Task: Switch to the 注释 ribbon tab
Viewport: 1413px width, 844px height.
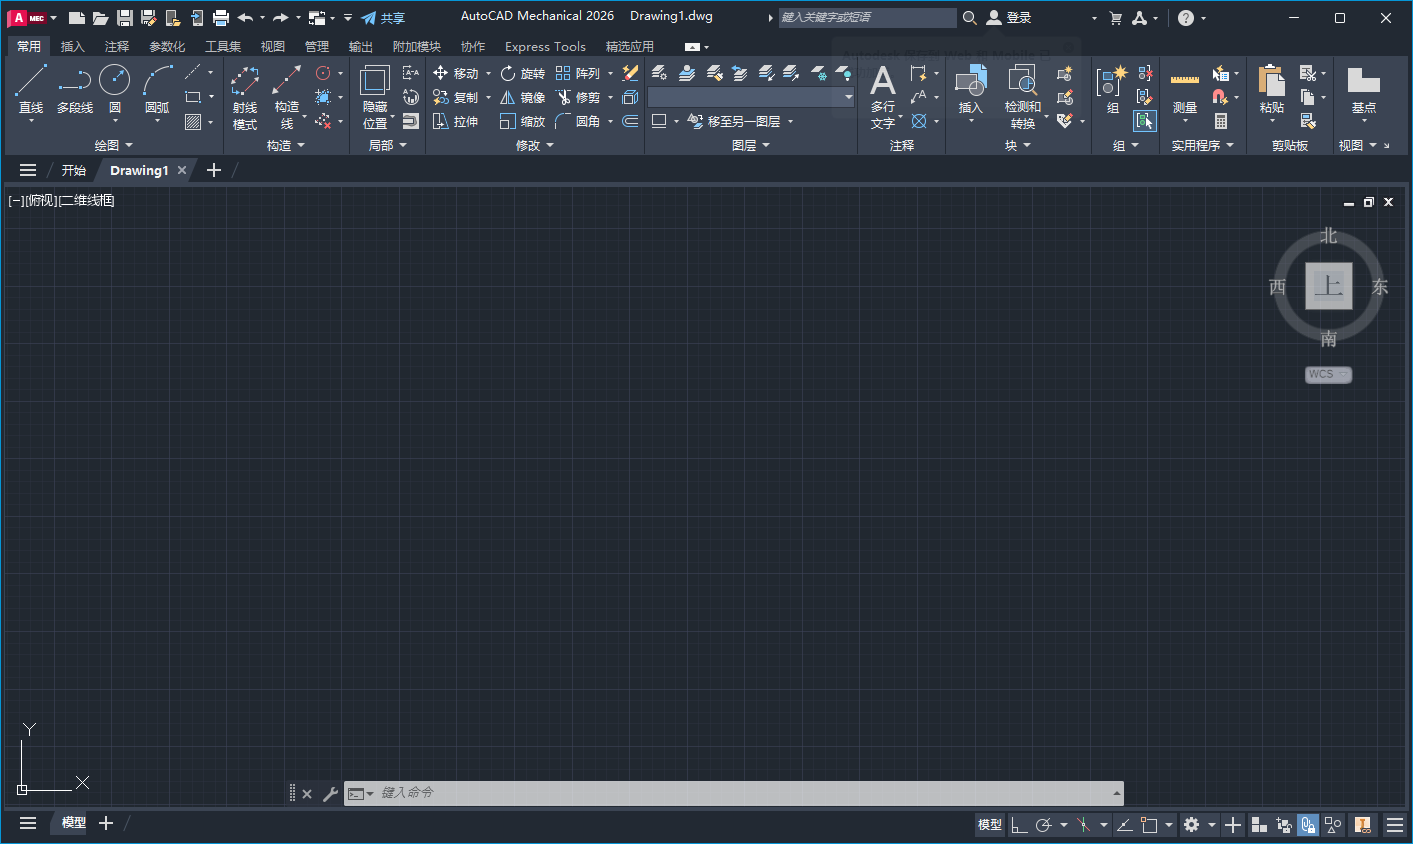Action: (117, 47)
